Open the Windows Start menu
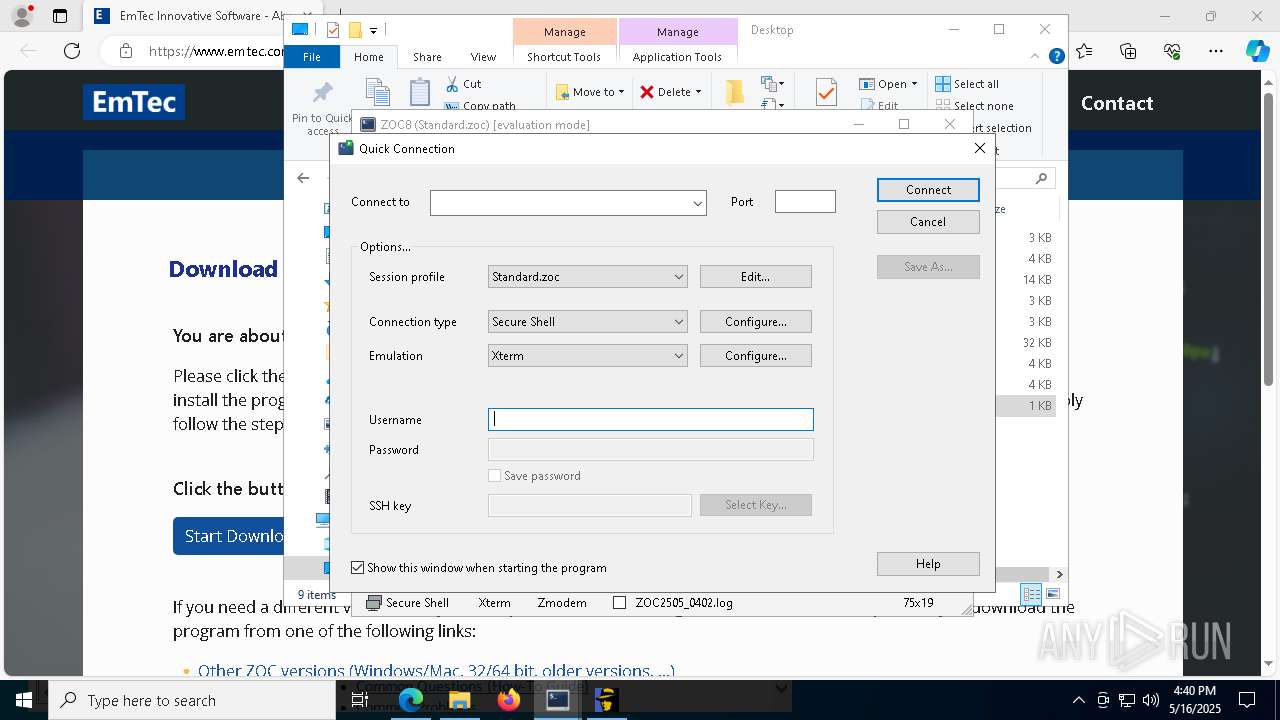Image resolution: width=1280 pixels, height=720 pixels. click(x=24, y=700)
